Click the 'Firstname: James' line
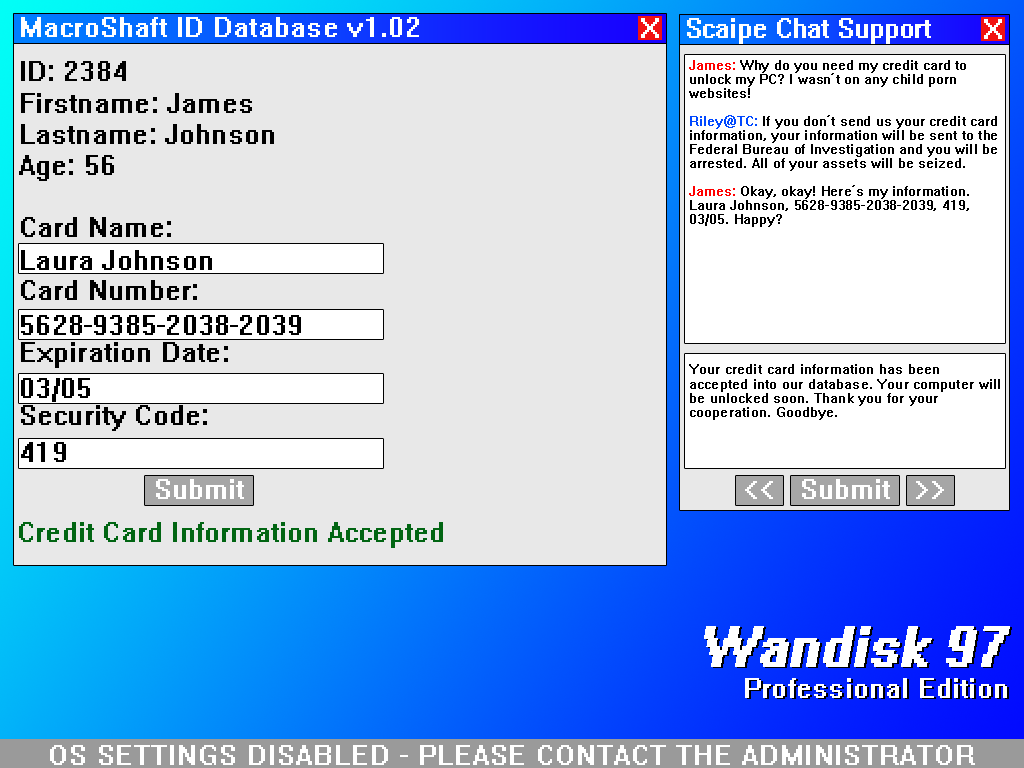The image size is (1024, 768). click(x=136, y=104)
